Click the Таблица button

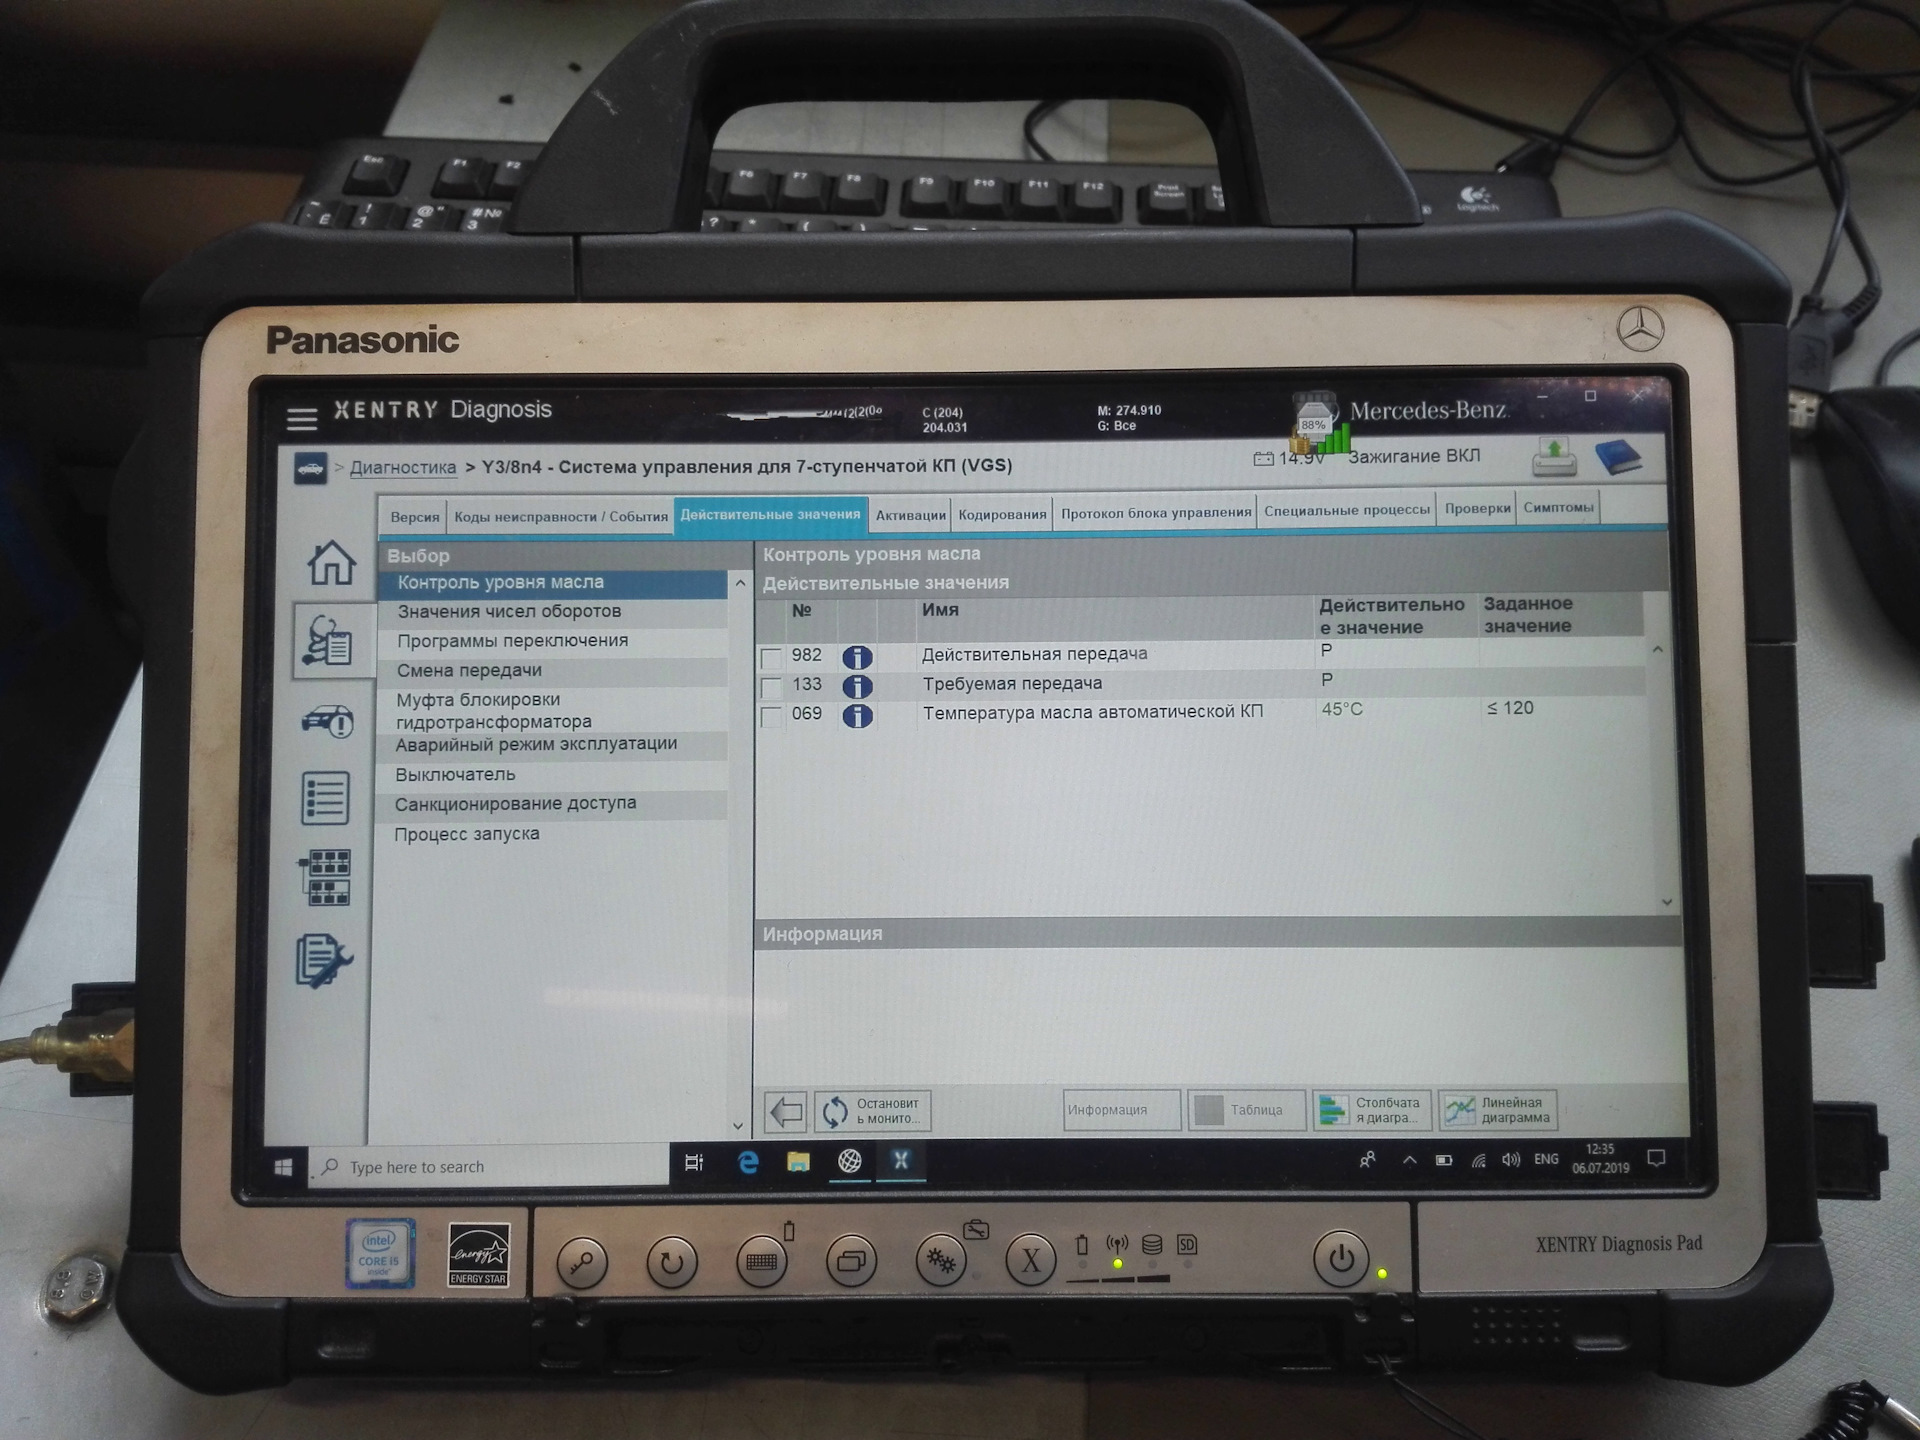1246,1110
